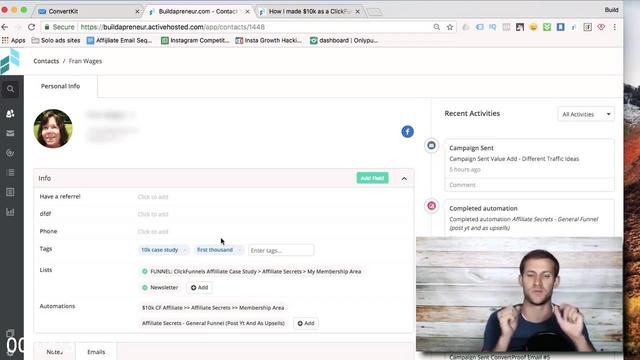Switch to How I made $10k tab

coord(309,11)
